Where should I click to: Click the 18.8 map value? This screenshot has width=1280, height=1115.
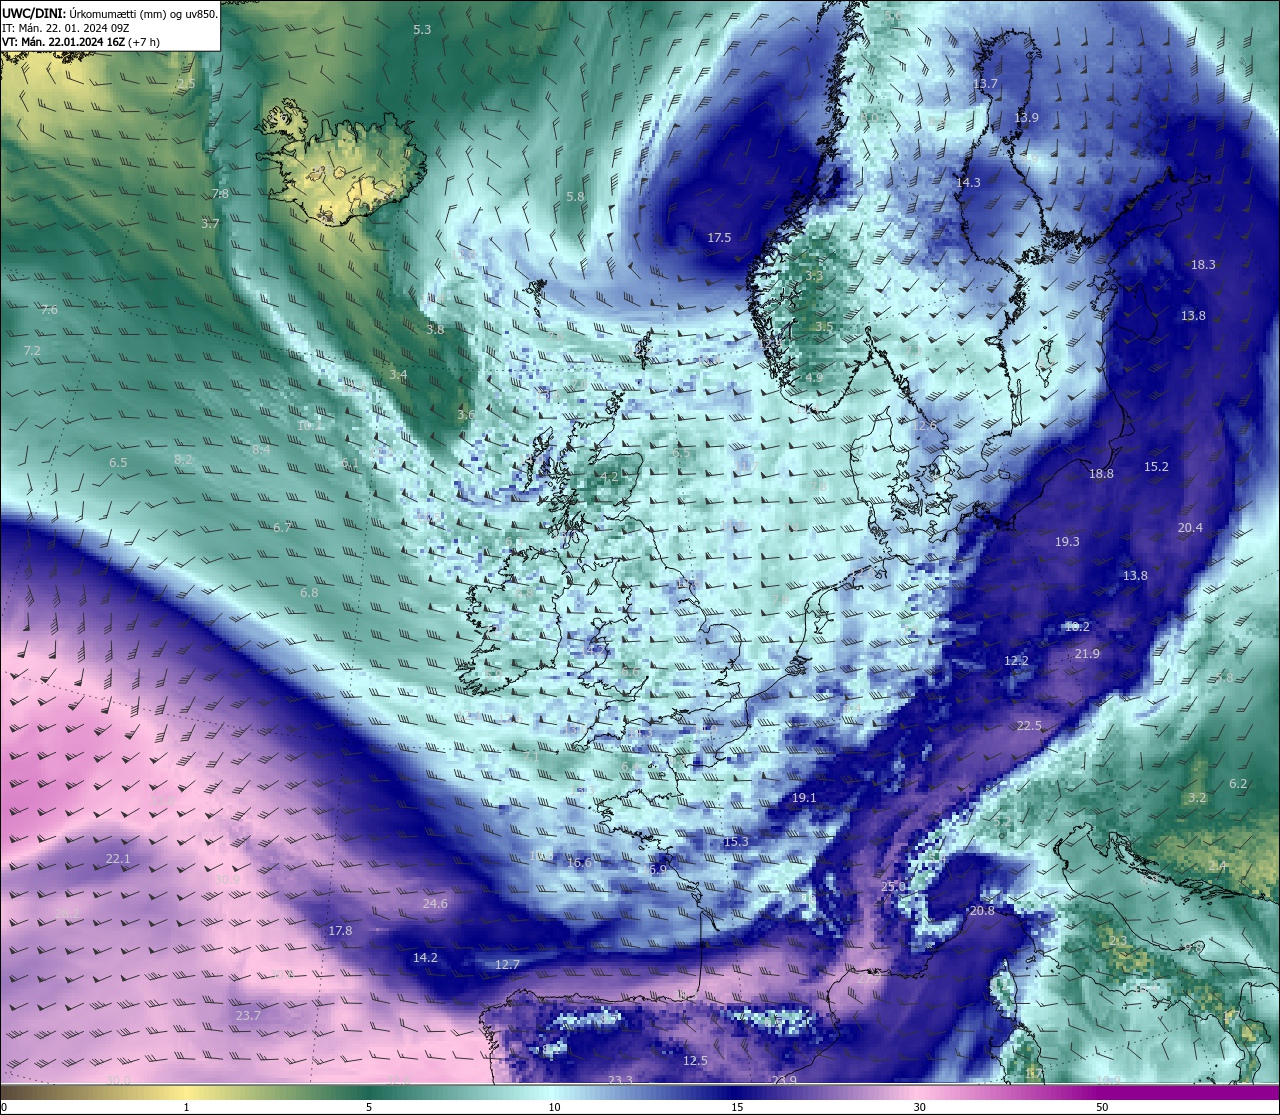(x=1101, y=474)
